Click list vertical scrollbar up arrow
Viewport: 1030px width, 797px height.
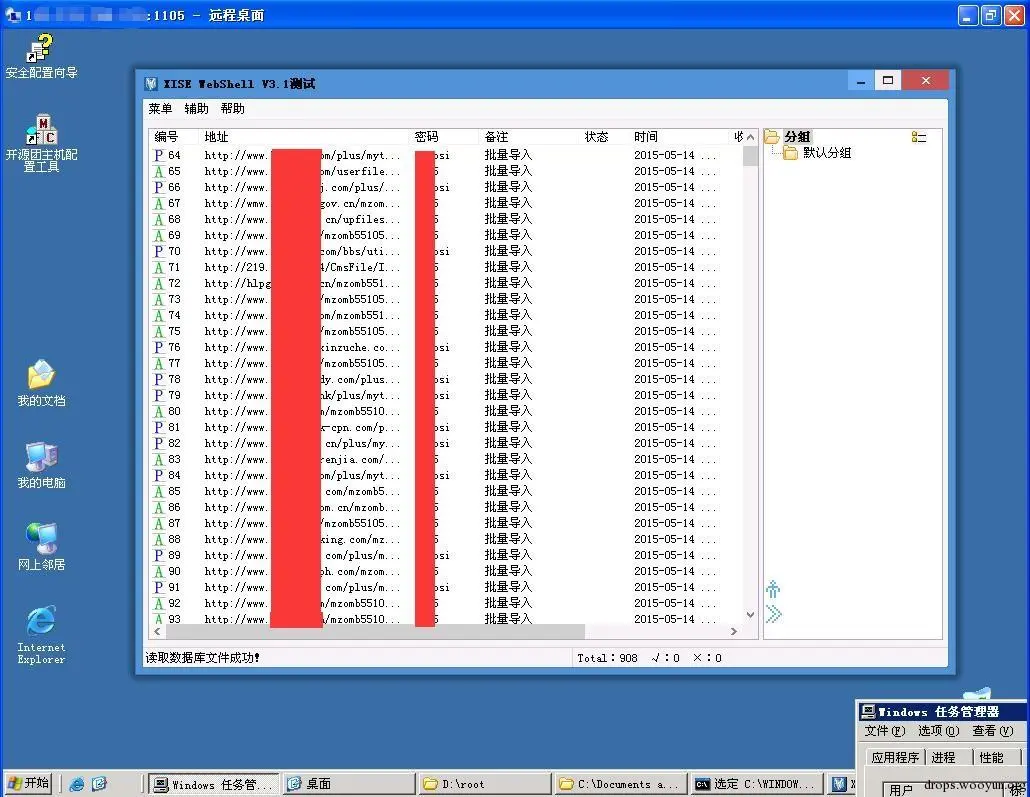(750, 137)
